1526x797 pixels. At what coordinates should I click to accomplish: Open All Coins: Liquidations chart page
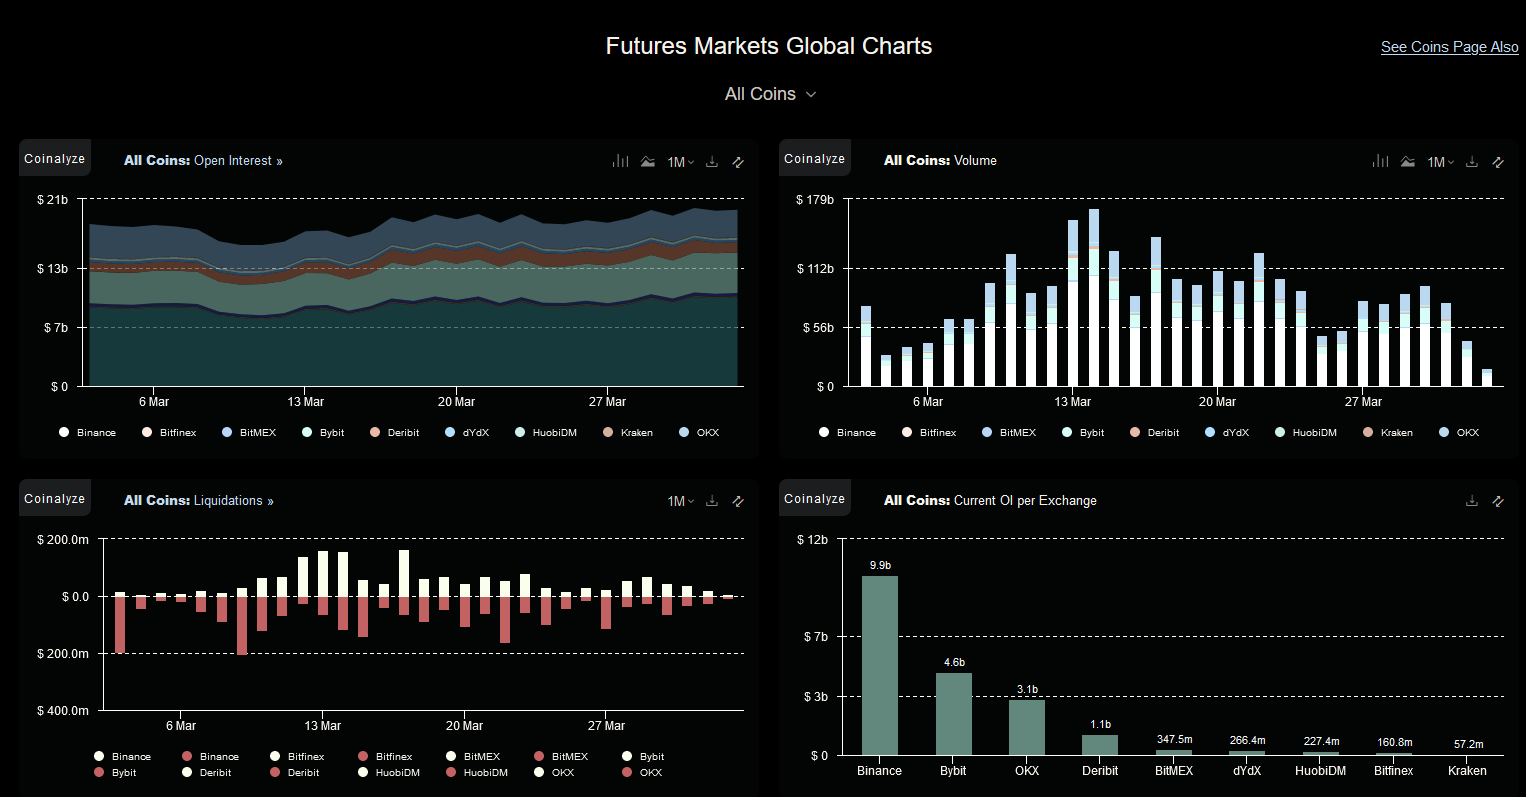pyautogui.click(x=198, y=500)
